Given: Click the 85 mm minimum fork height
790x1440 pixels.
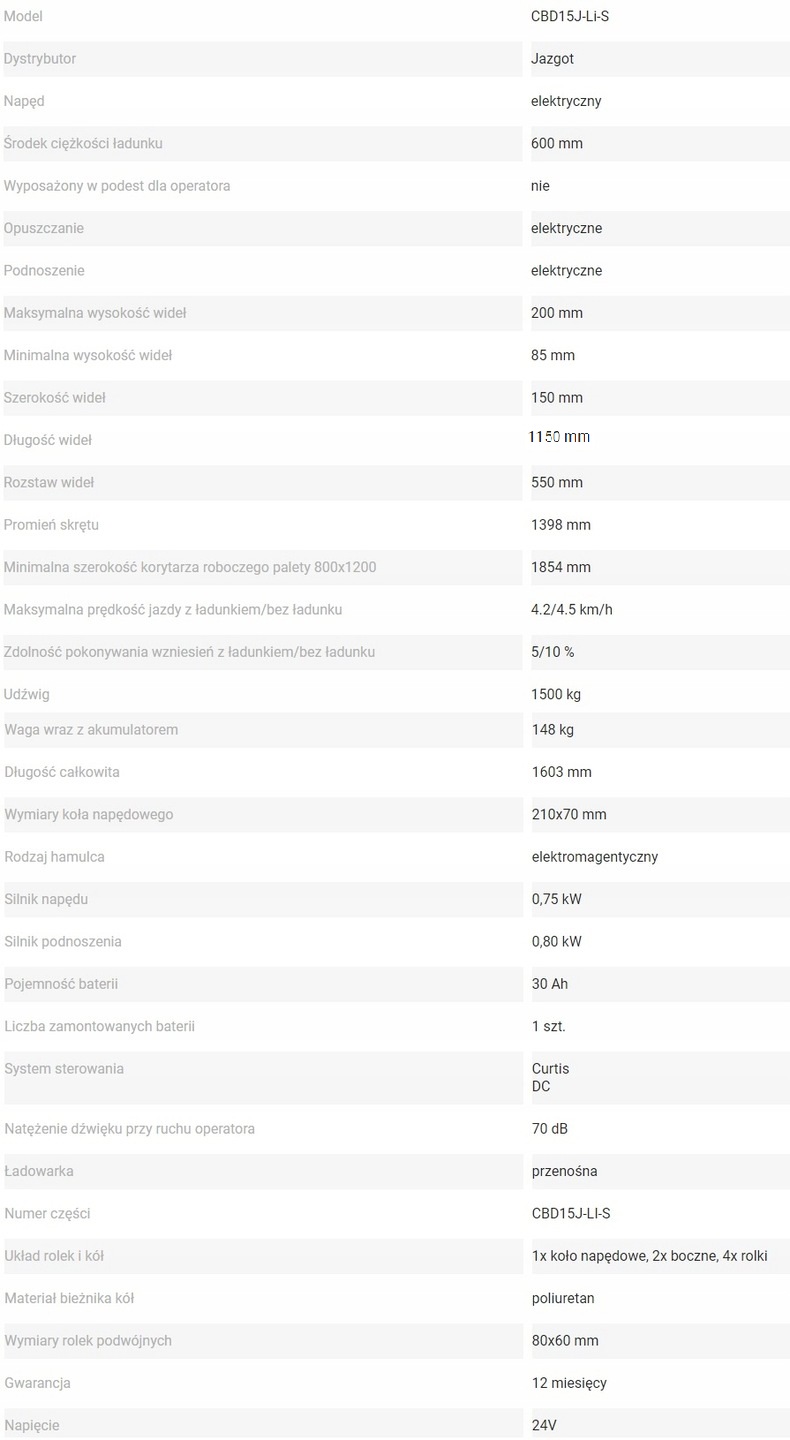Looking at the screenshot, I should (x=552, y=355).
